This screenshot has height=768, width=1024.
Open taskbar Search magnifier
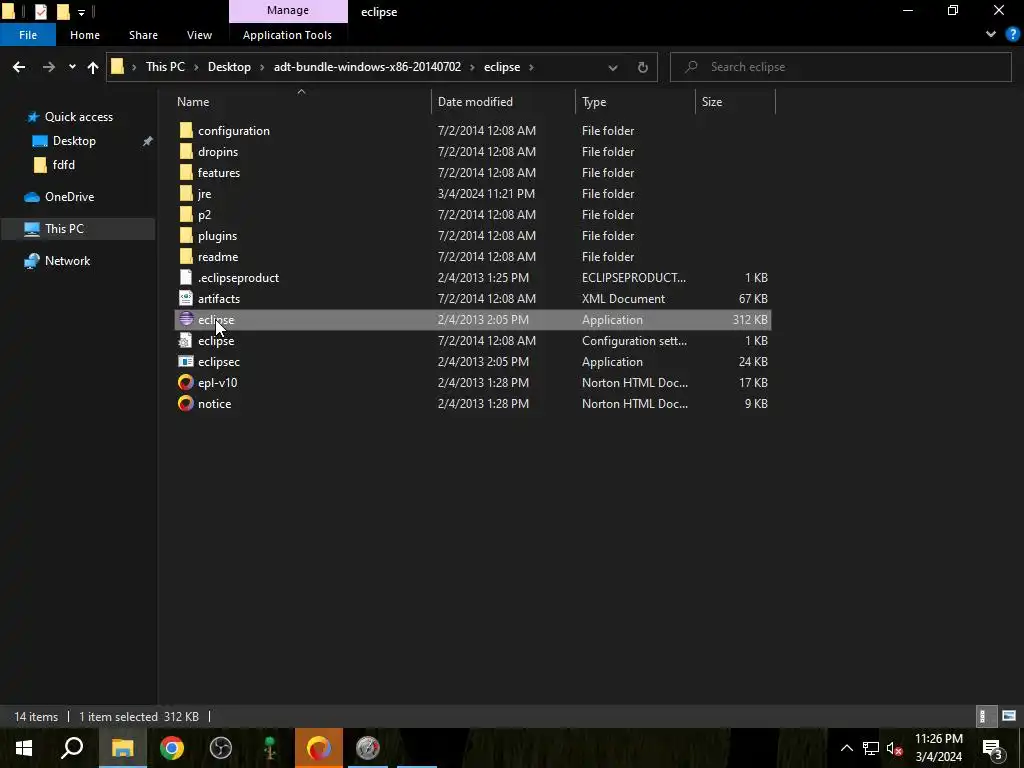[72, 748]
